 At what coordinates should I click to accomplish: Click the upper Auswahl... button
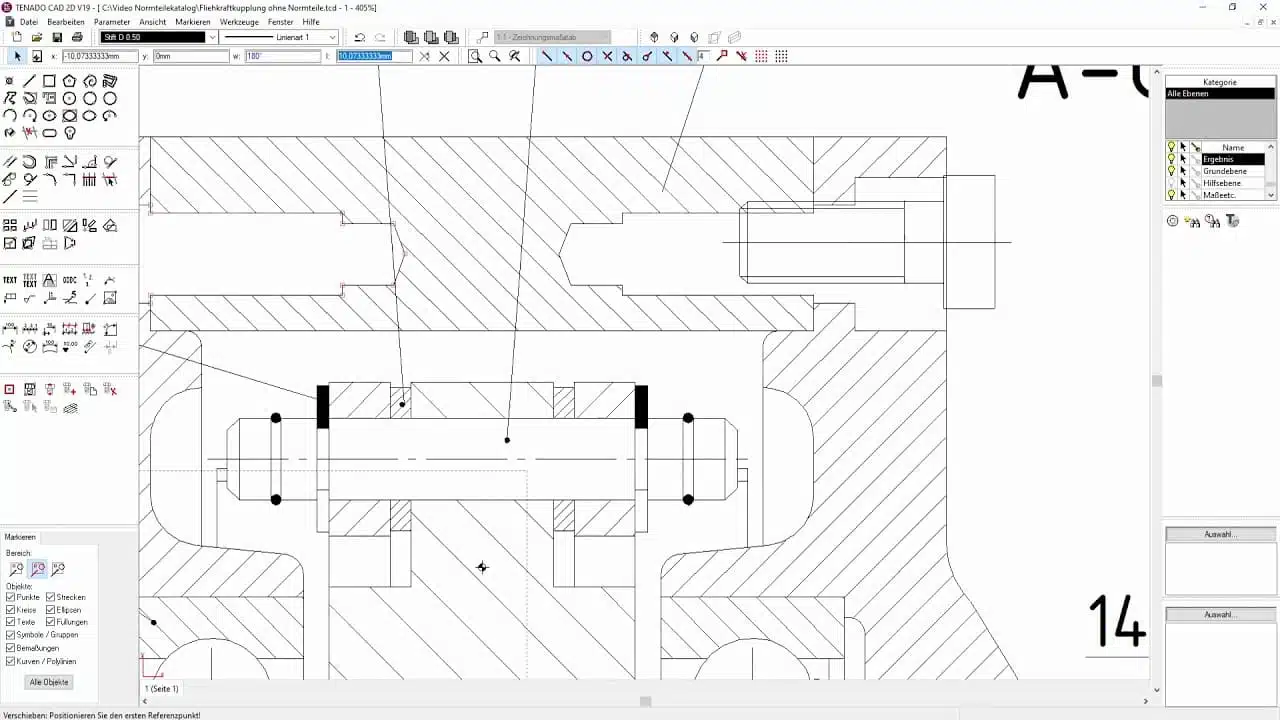point(1220,535)
